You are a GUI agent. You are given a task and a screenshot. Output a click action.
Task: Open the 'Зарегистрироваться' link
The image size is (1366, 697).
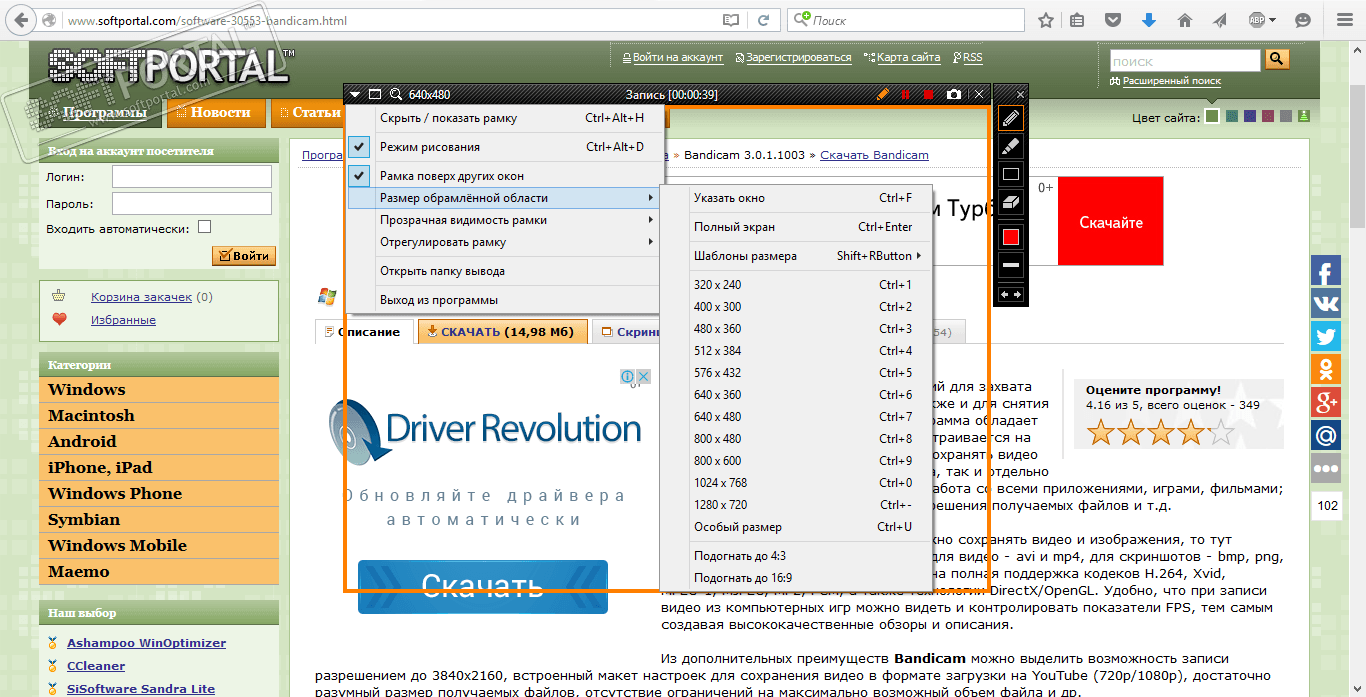pyautogui.click(x=798, y=58)
